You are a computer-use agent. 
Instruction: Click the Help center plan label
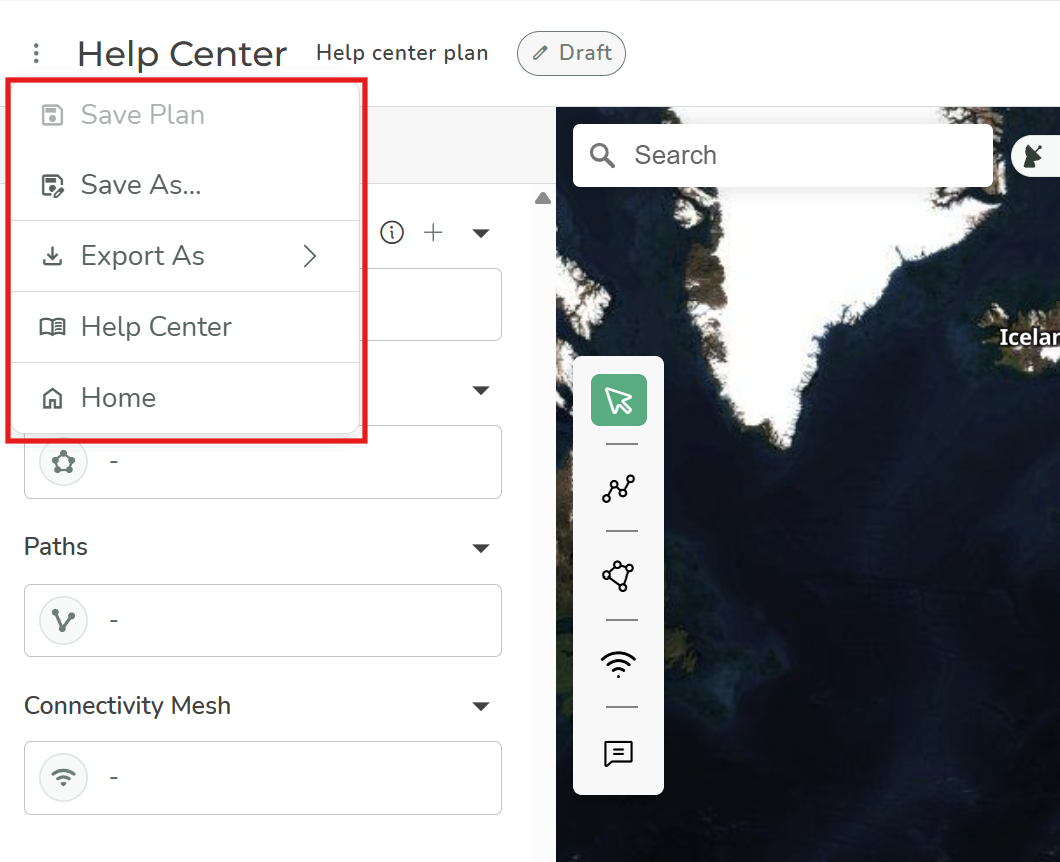click(x=402, y=53)
